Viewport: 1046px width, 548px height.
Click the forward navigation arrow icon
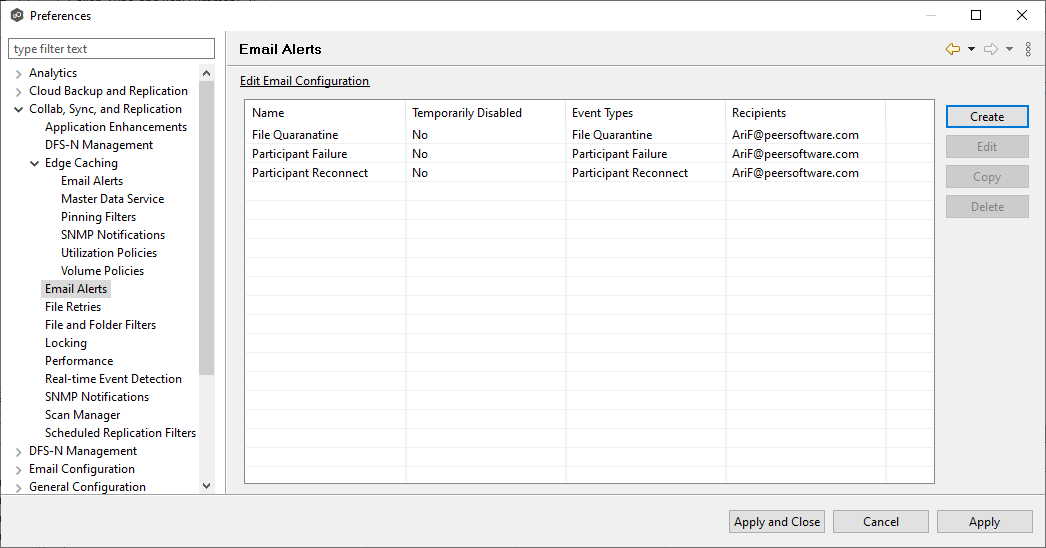(x=991, y=49)
